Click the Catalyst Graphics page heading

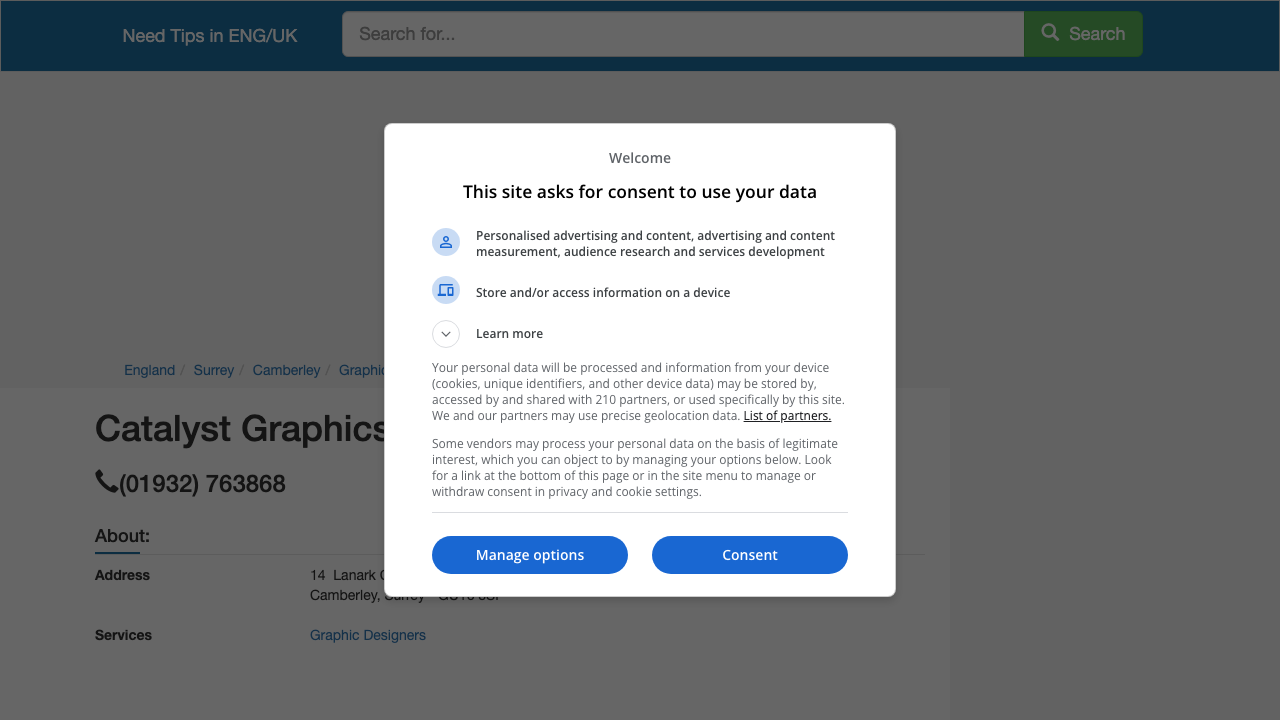(241, 429)
